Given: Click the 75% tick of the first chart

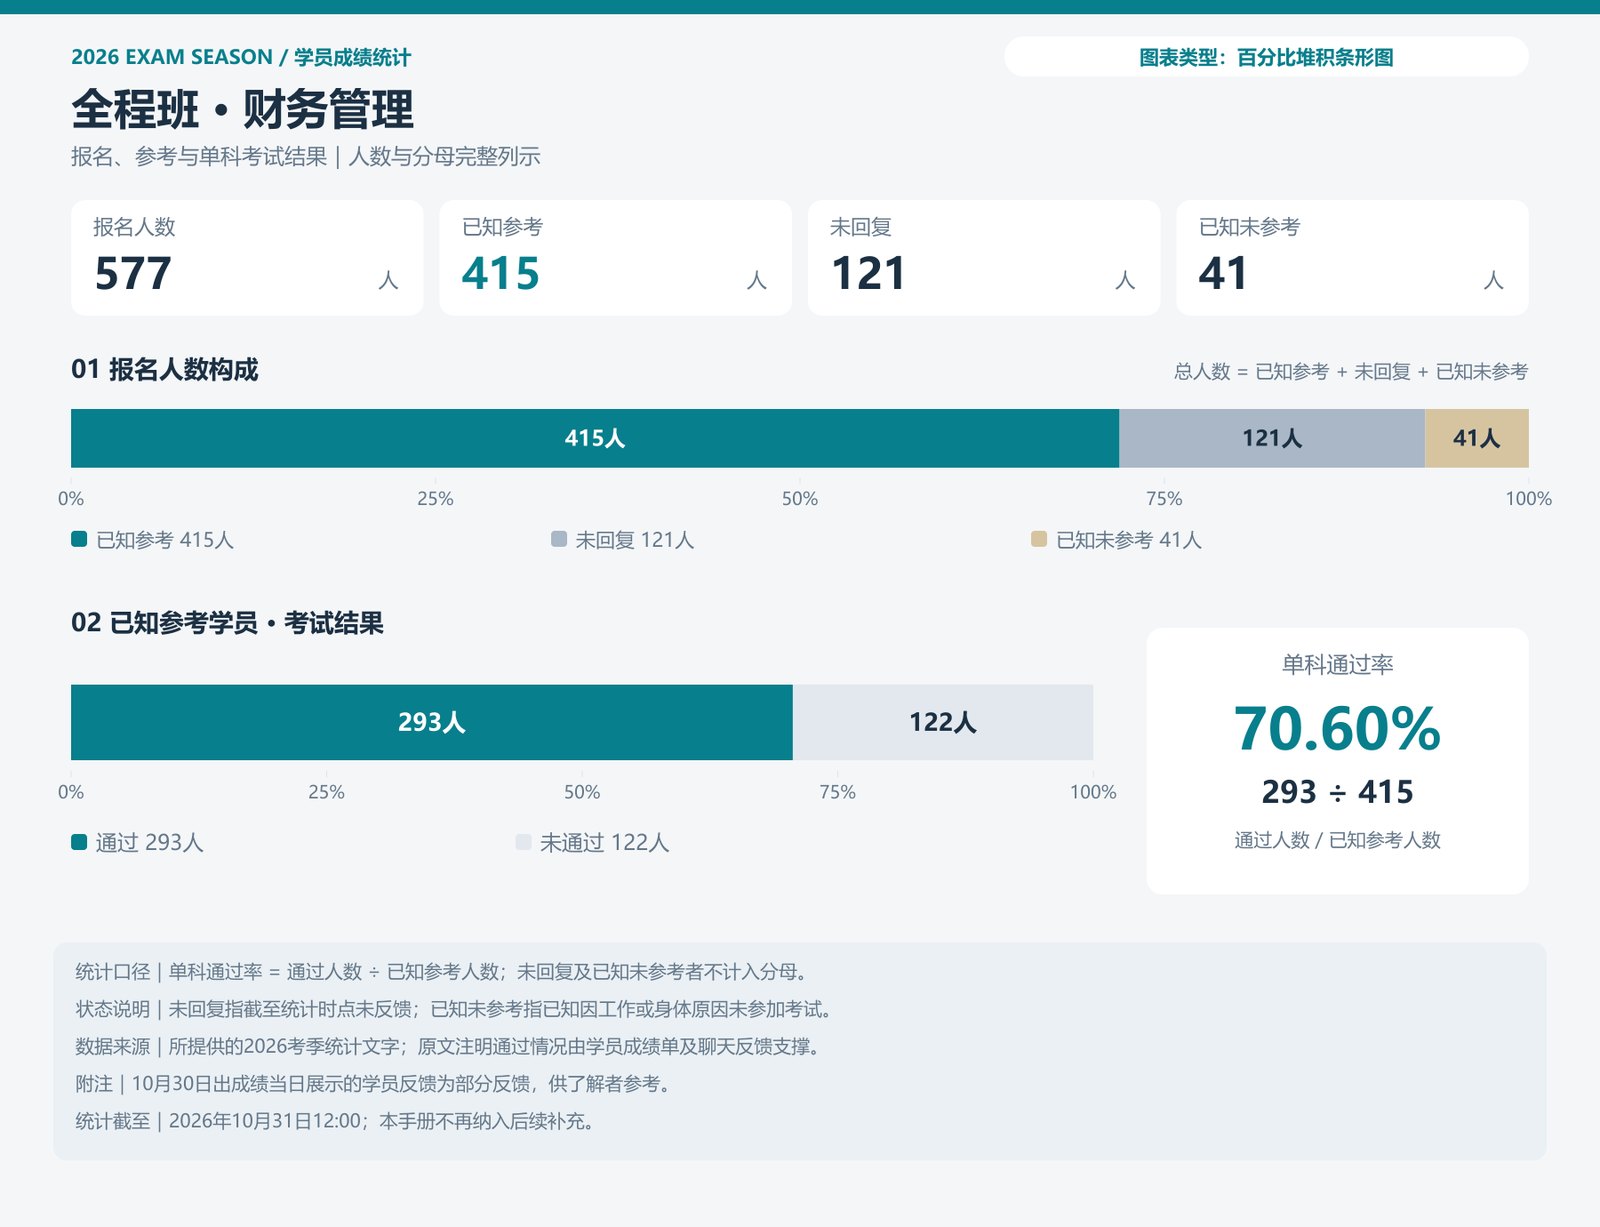Looking at the screenshot, I should [1164, 498].
